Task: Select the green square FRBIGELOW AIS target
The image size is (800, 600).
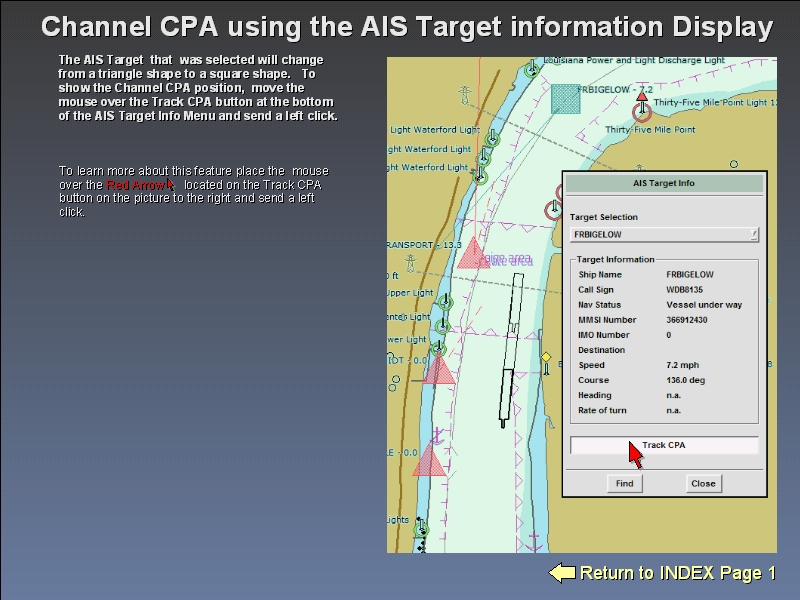Action: (565, 99)
